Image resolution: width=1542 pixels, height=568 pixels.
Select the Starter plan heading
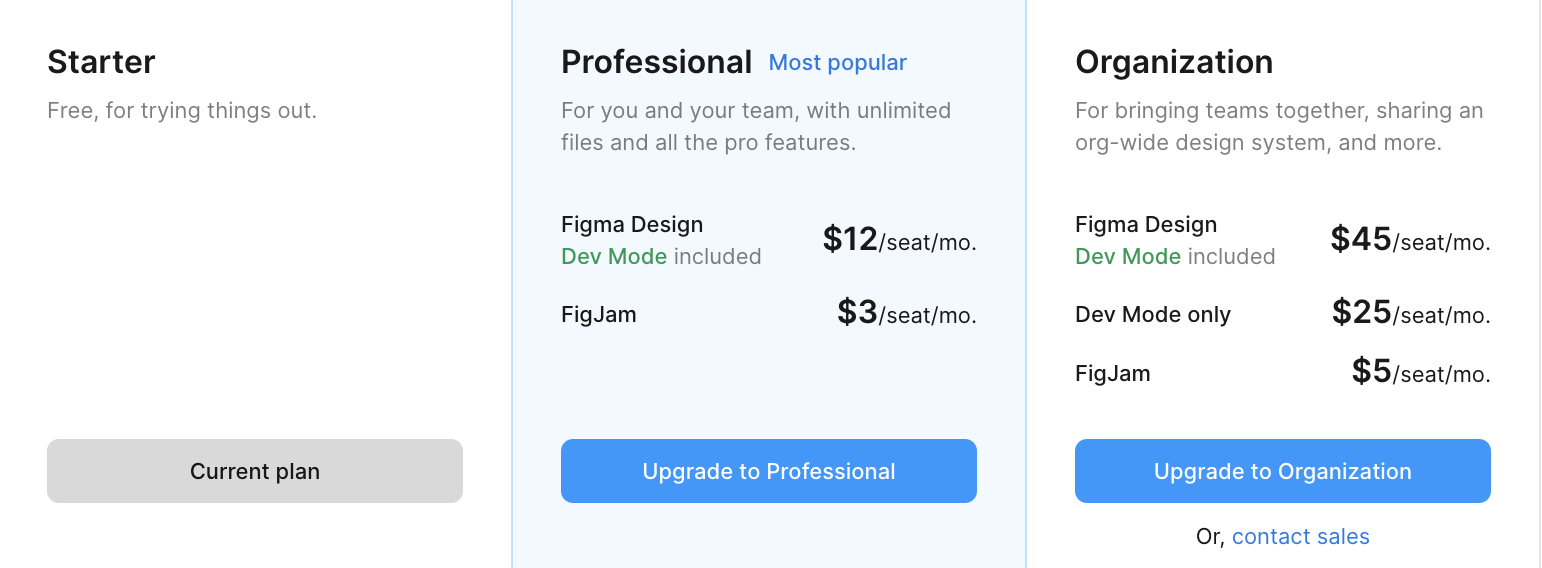101,62
